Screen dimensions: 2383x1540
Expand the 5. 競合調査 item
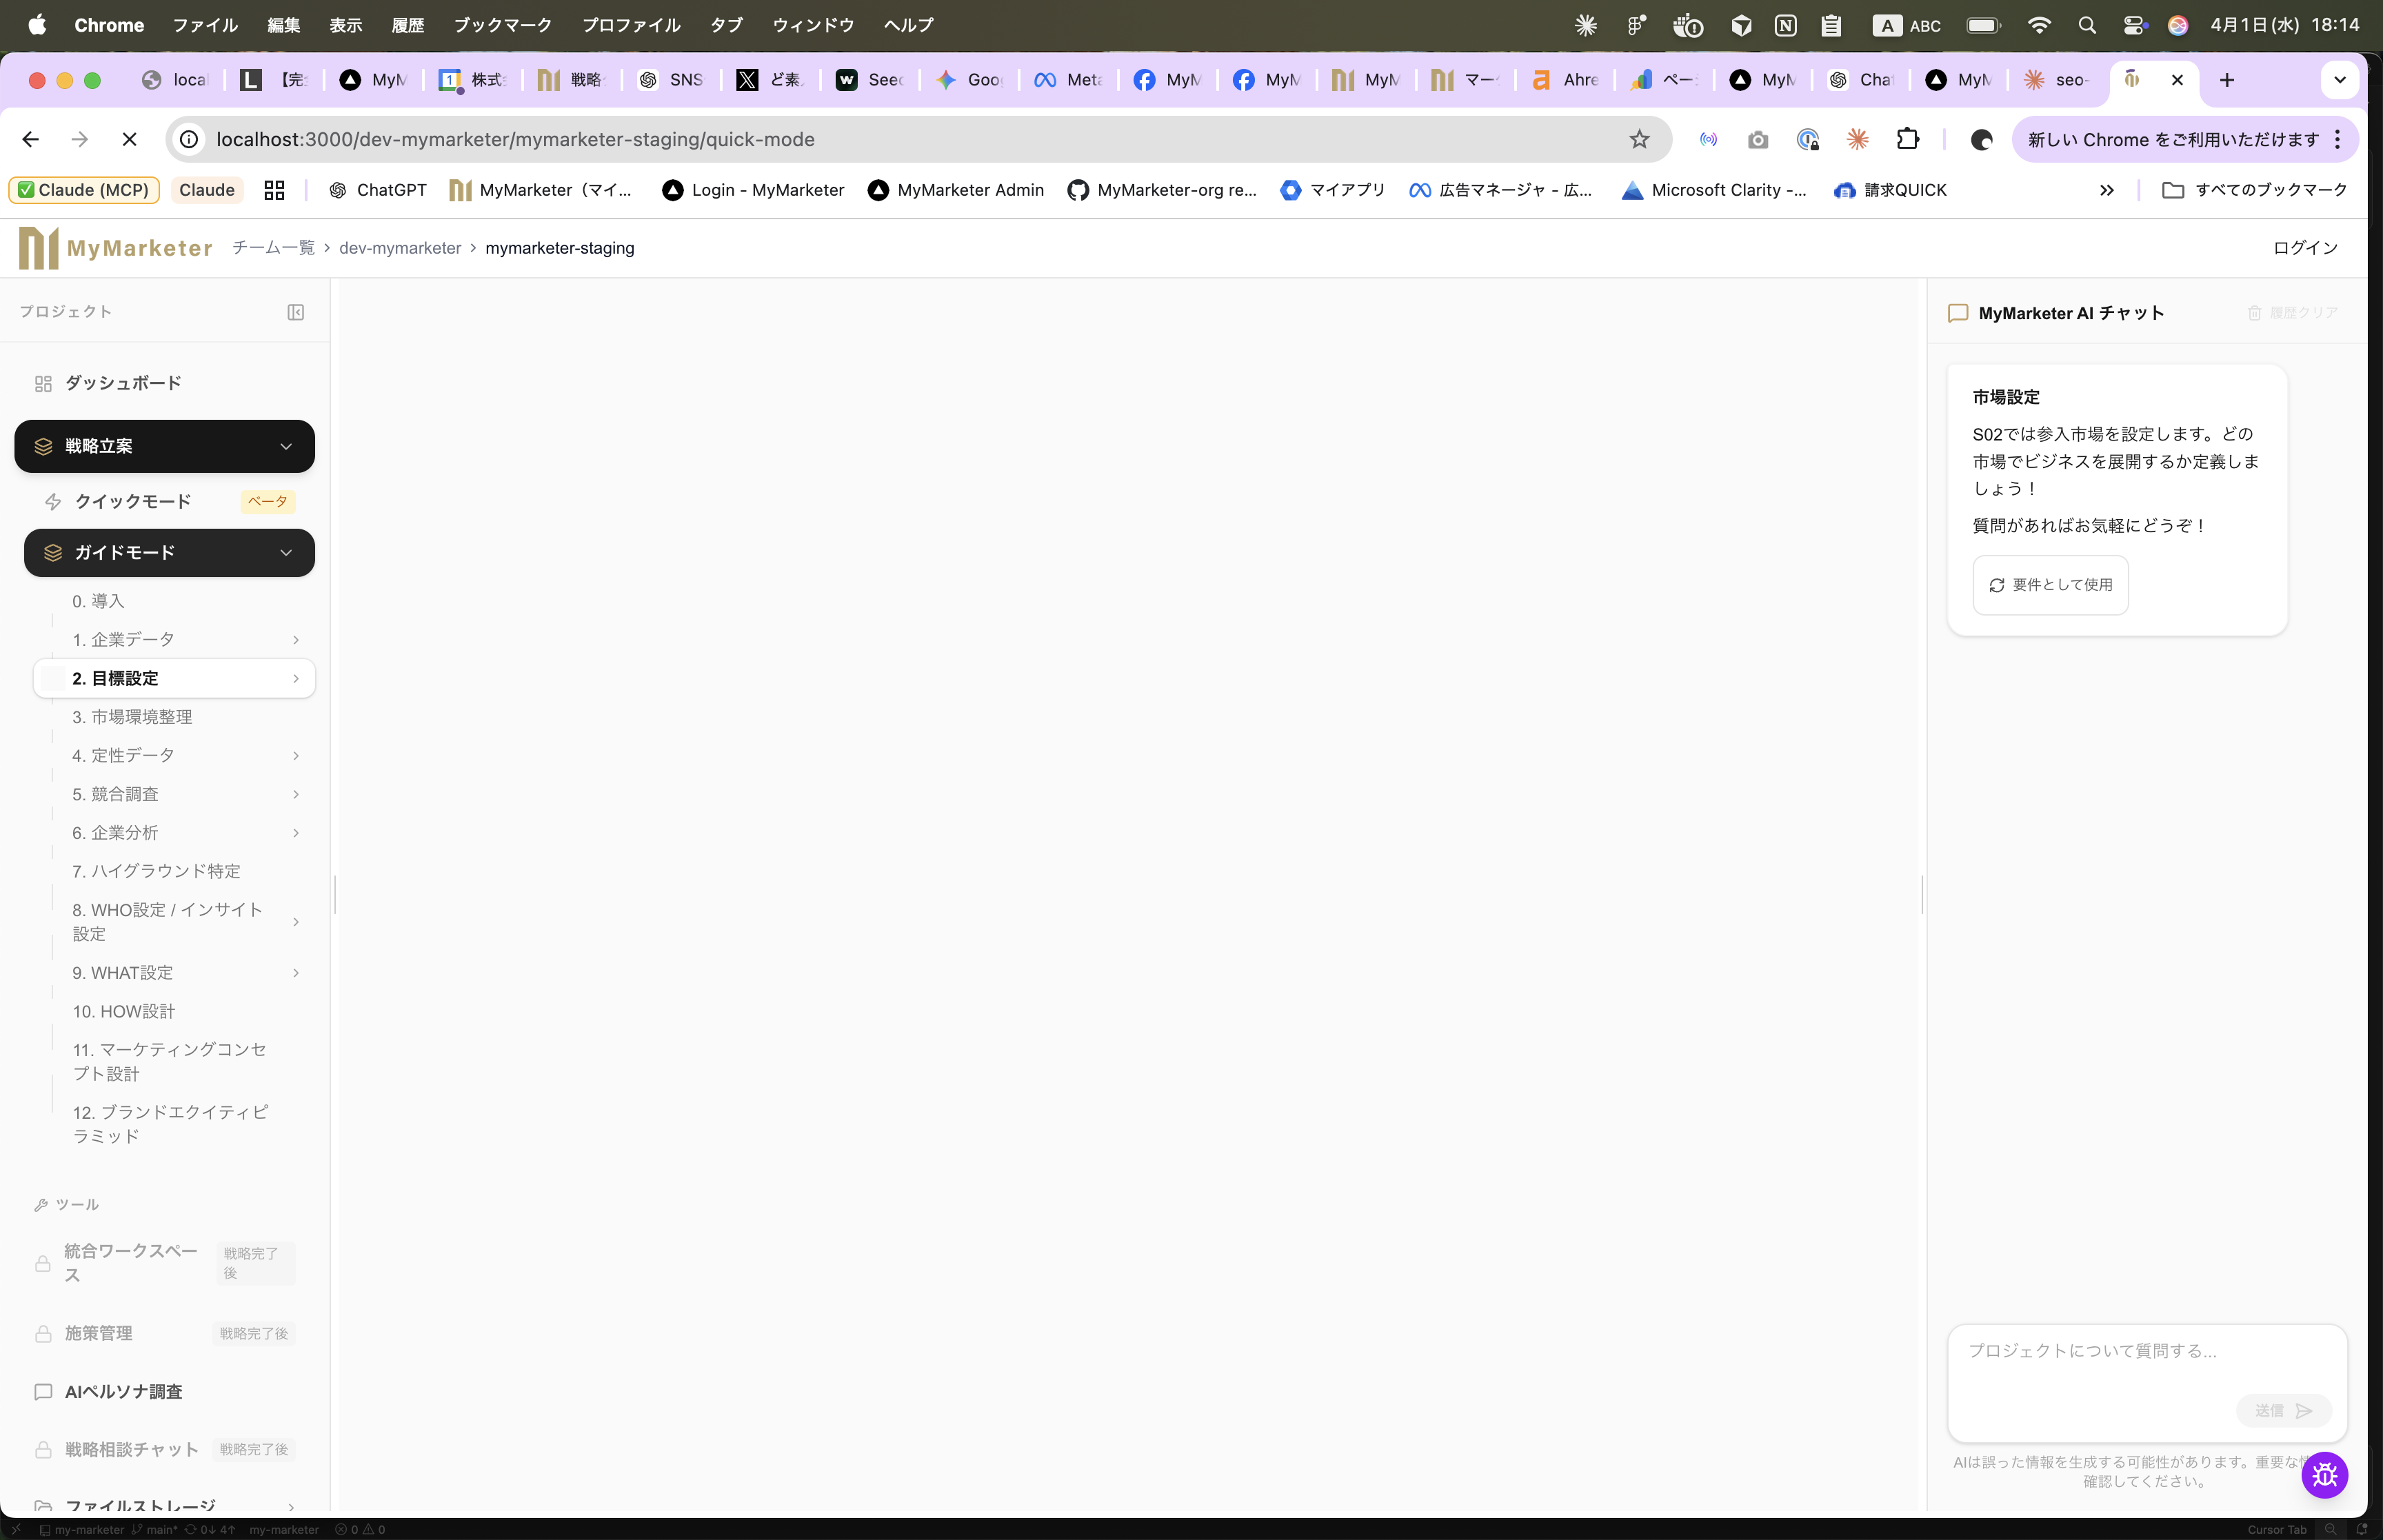click(x=296, y=794)
